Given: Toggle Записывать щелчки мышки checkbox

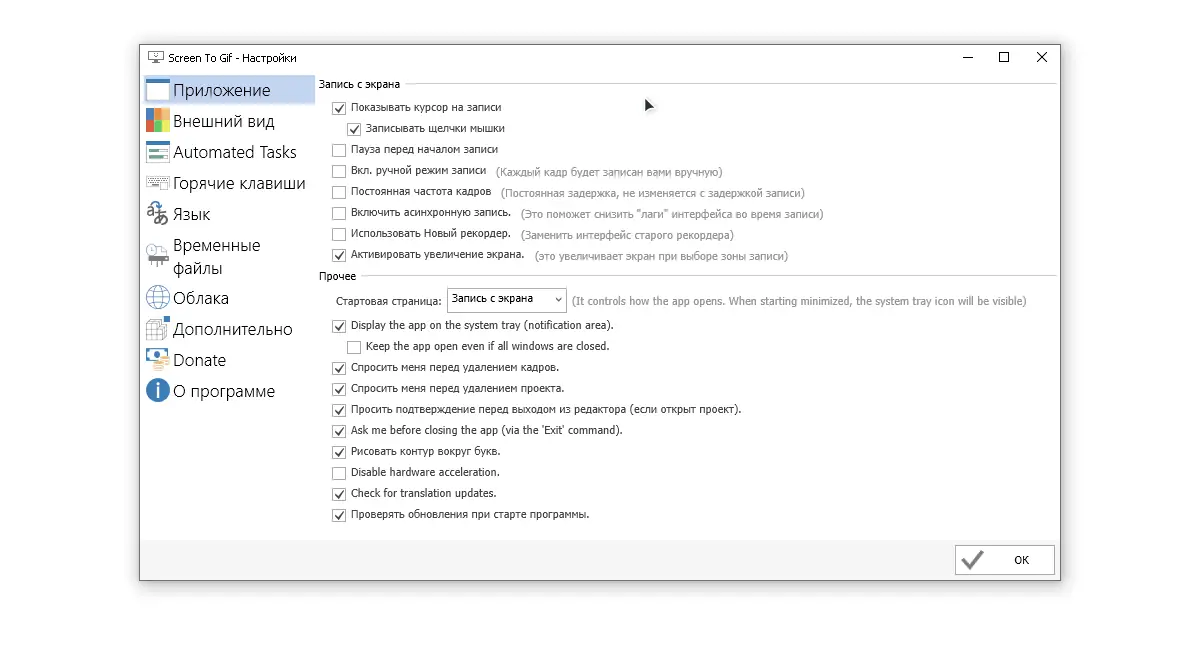Looking at the screenshot, I should pyautogui.click(x=354, y=129).
